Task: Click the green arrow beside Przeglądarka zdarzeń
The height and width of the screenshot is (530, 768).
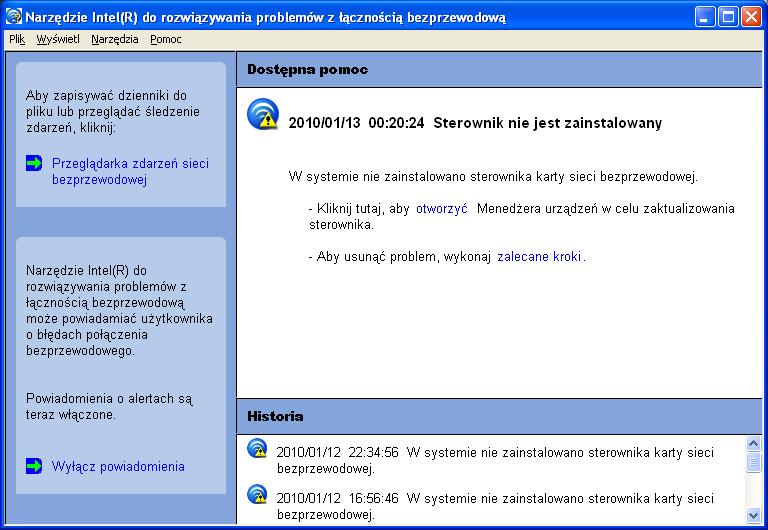Action: (x=34, y=163)
